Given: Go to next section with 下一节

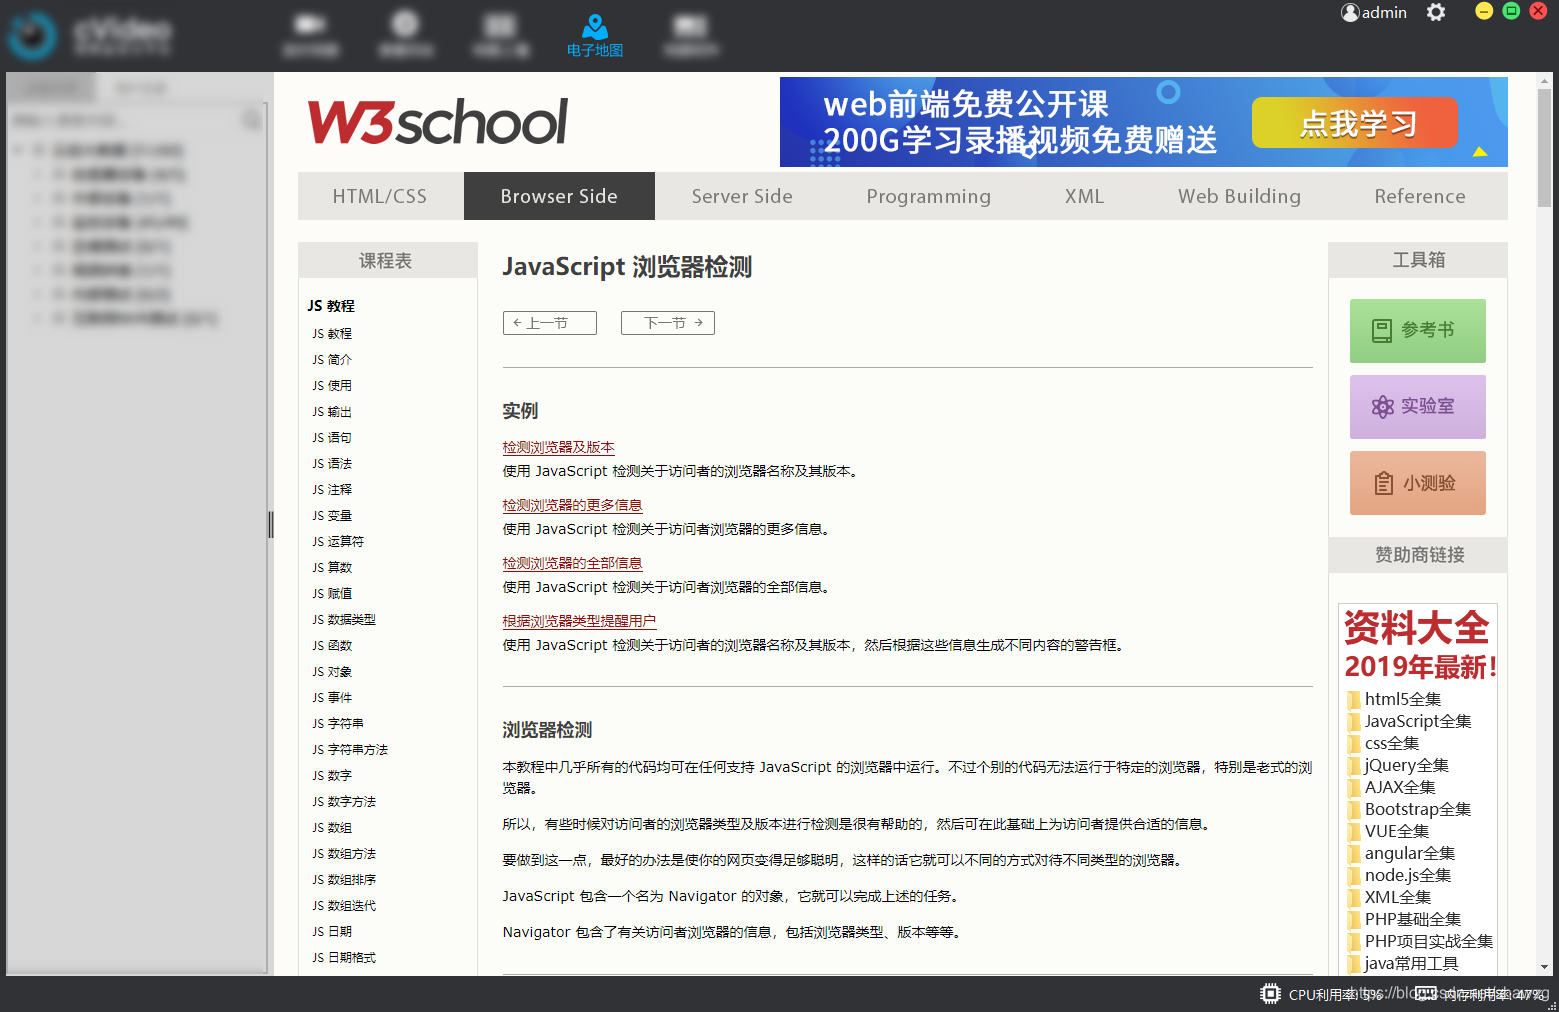Looking at the screenshot, I should (x=668, y=323).
